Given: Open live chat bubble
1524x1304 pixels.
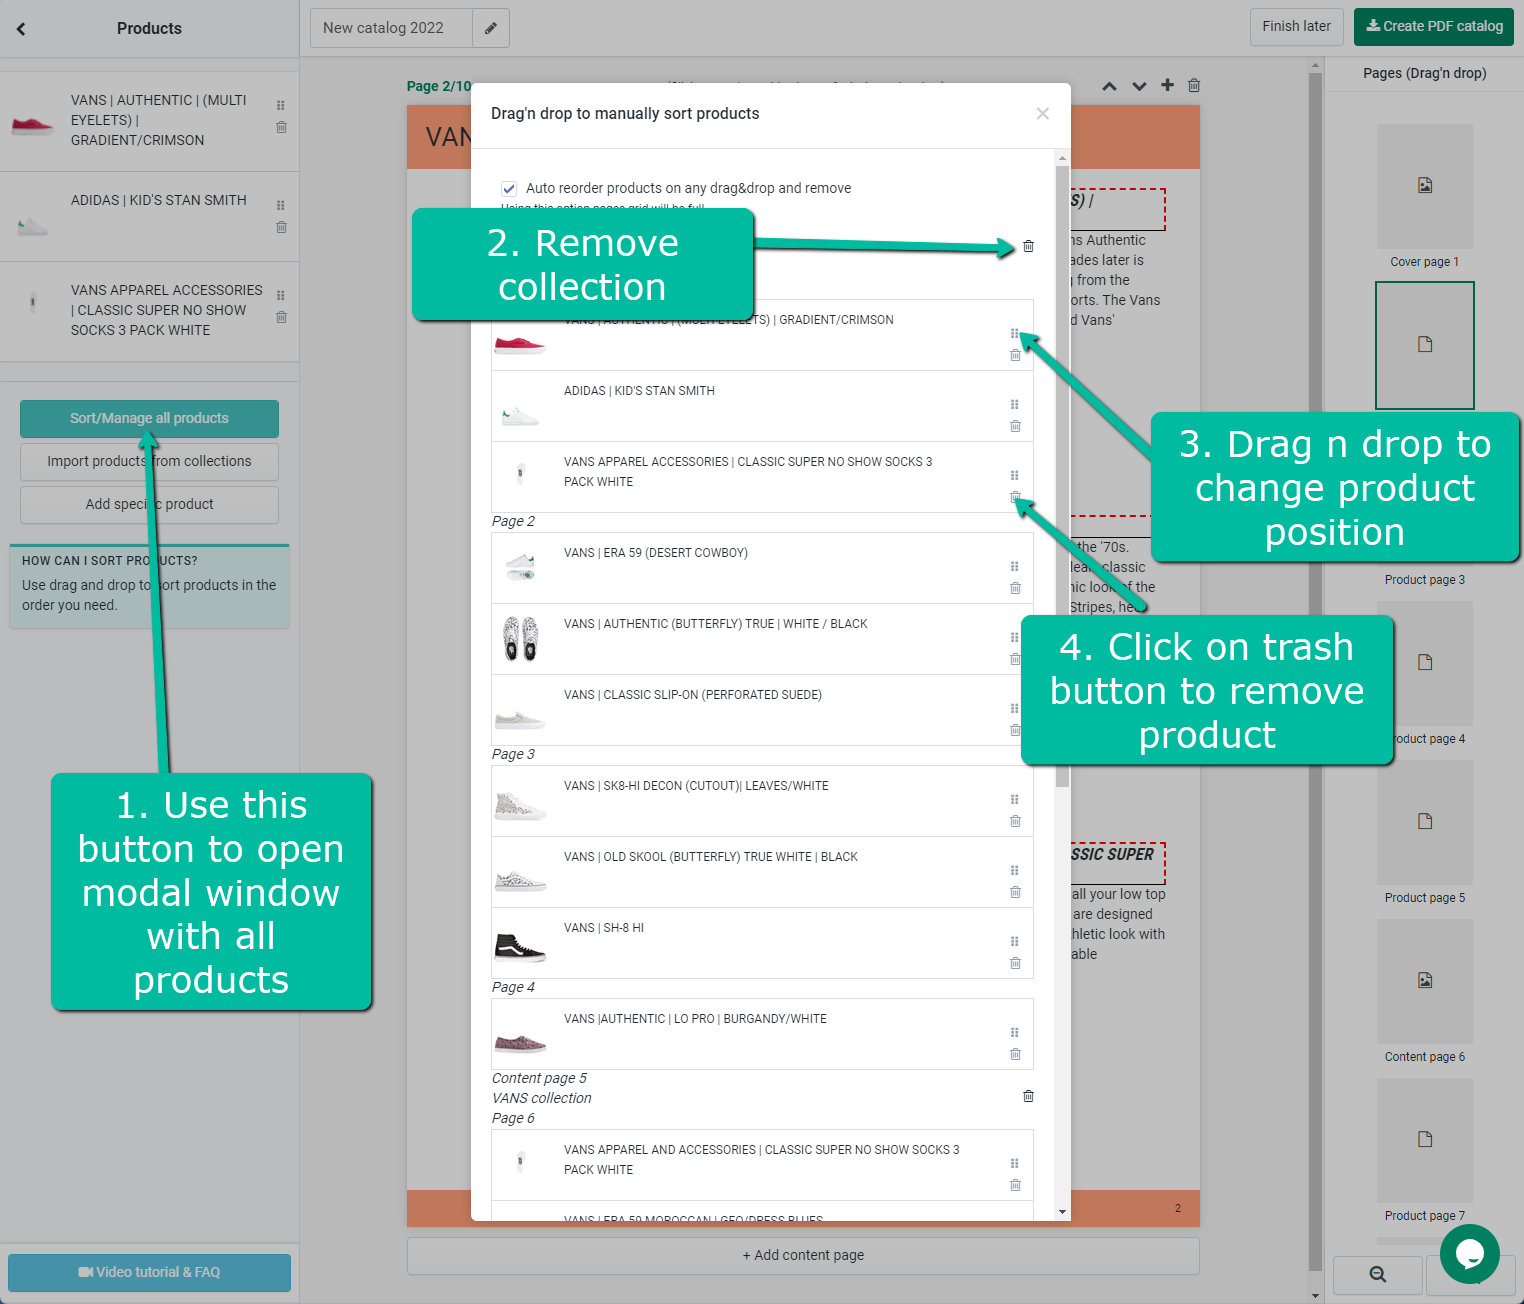Looking at the screenshot, I should click(x=1469, y=1254).
